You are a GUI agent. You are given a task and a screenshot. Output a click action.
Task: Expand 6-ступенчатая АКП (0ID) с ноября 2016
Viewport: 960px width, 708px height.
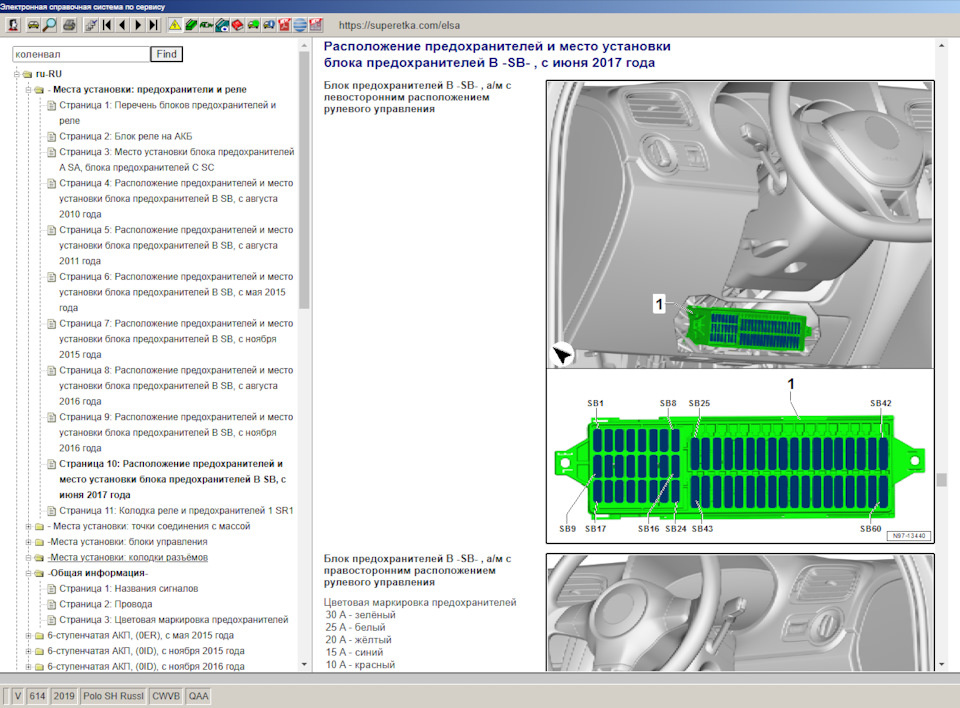point(28,666)
